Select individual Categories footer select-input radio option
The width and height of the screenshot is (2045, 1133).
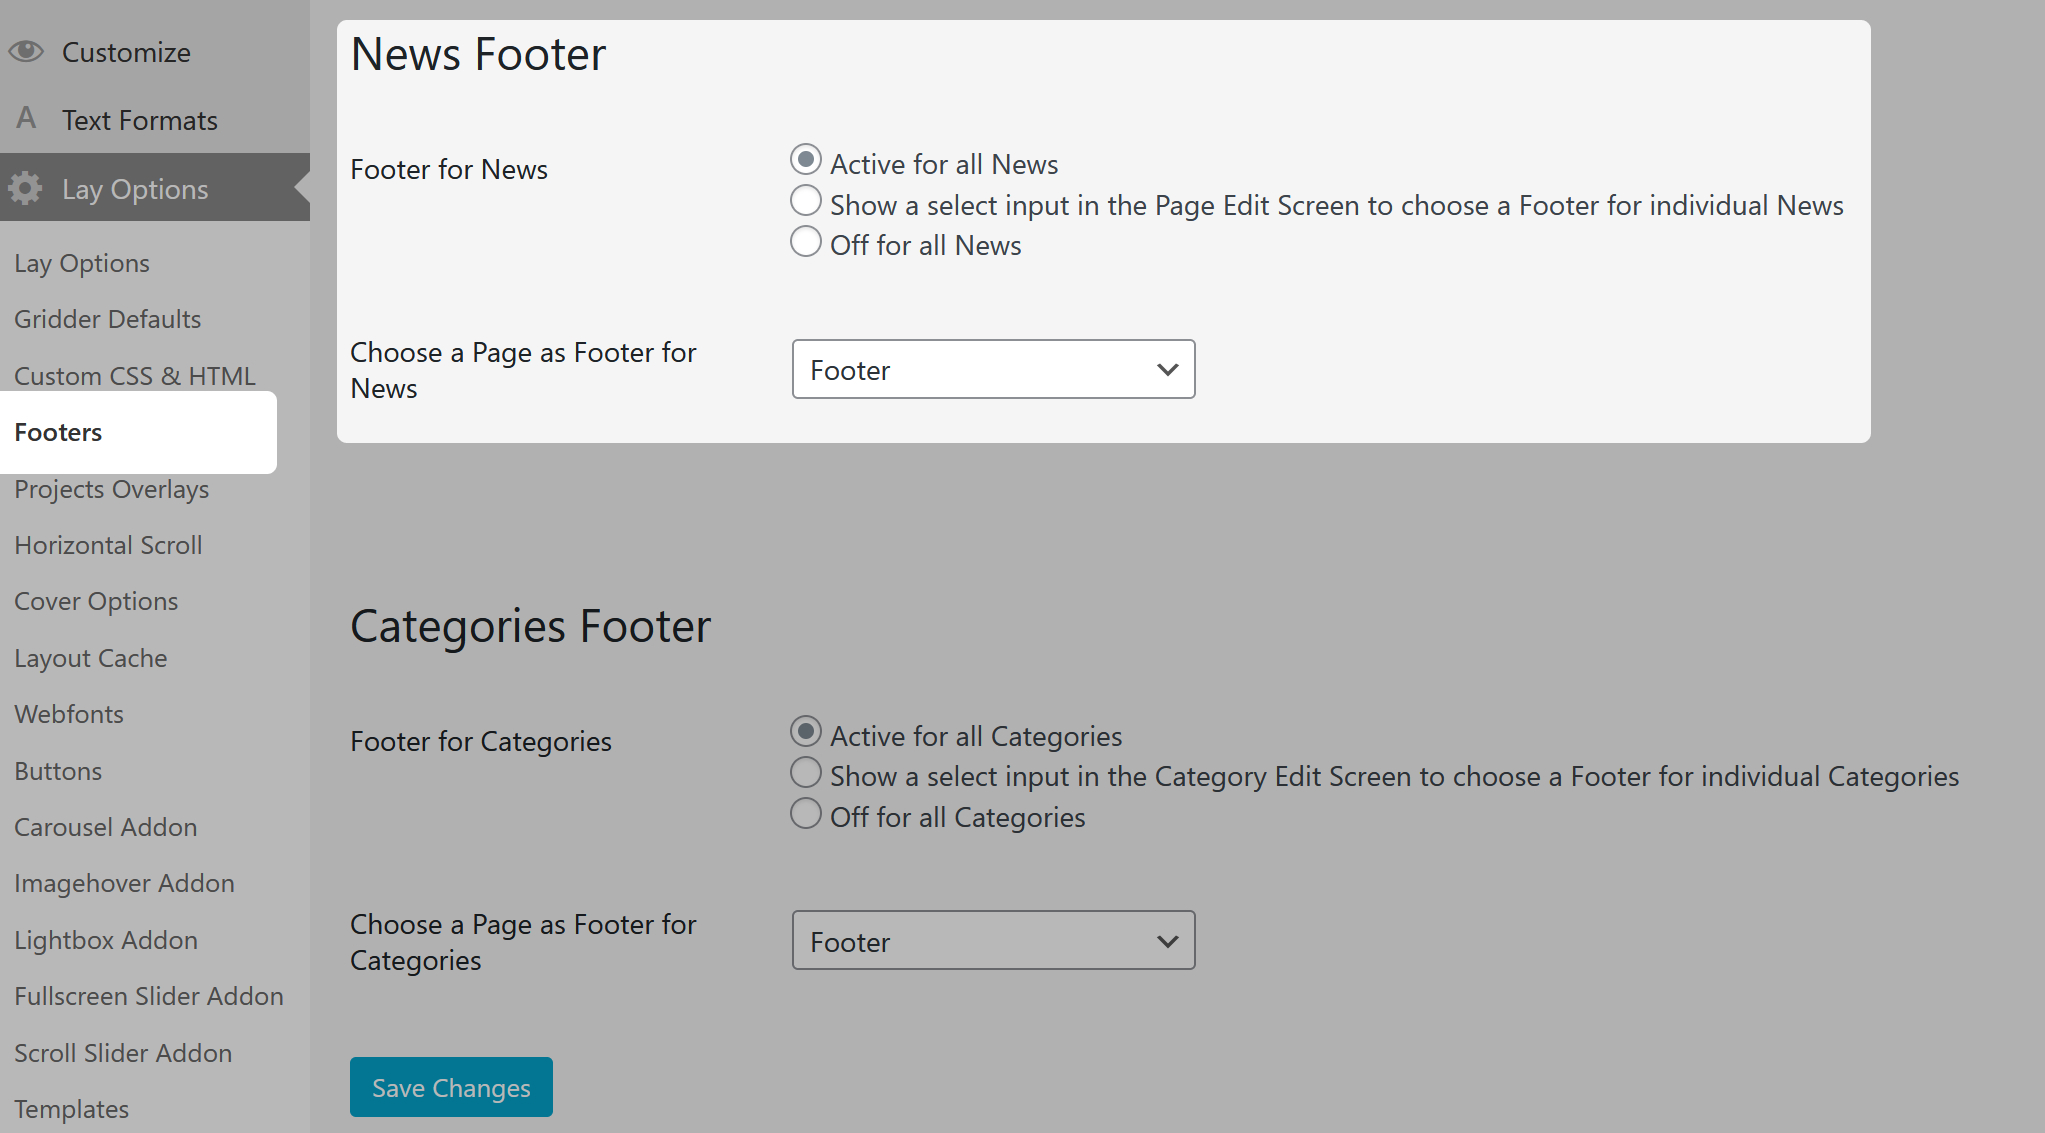805,773
